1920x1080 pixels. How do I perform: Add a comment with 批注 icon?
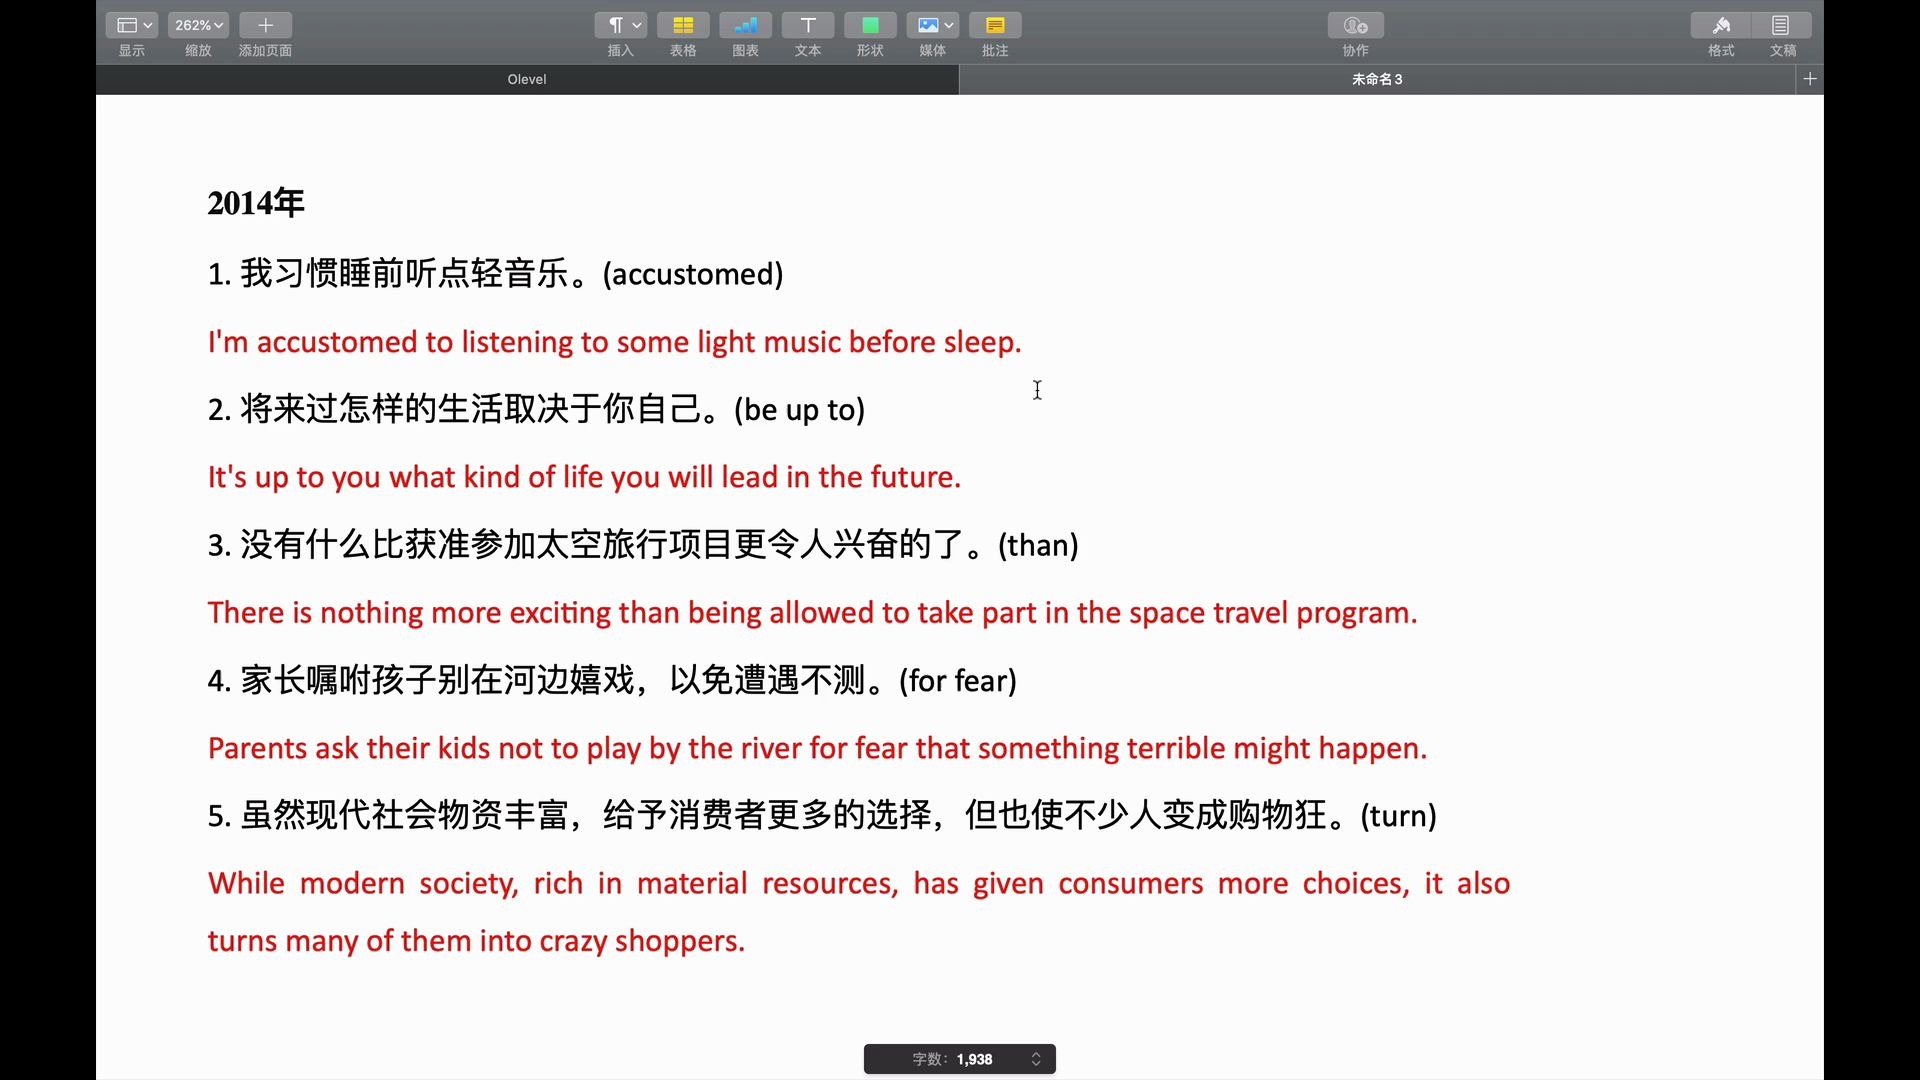995,25
